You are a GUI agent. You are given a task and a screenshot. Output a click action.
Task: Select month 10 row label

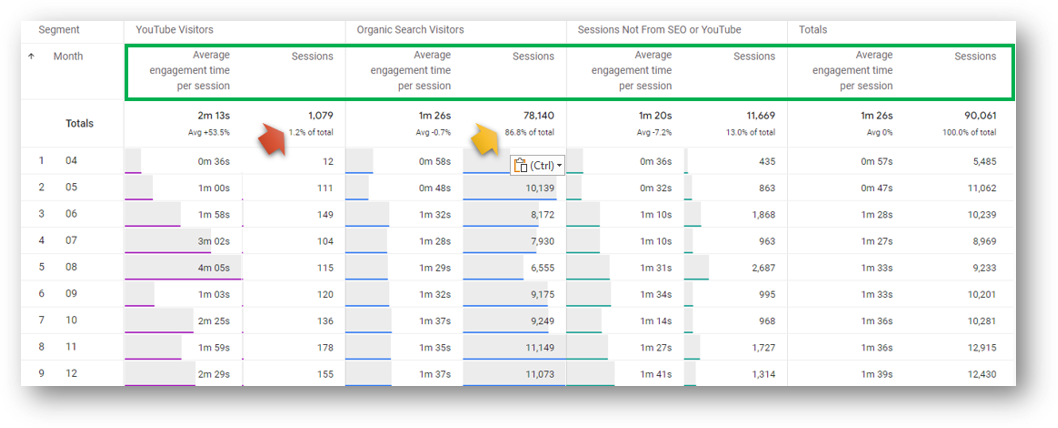72,321
